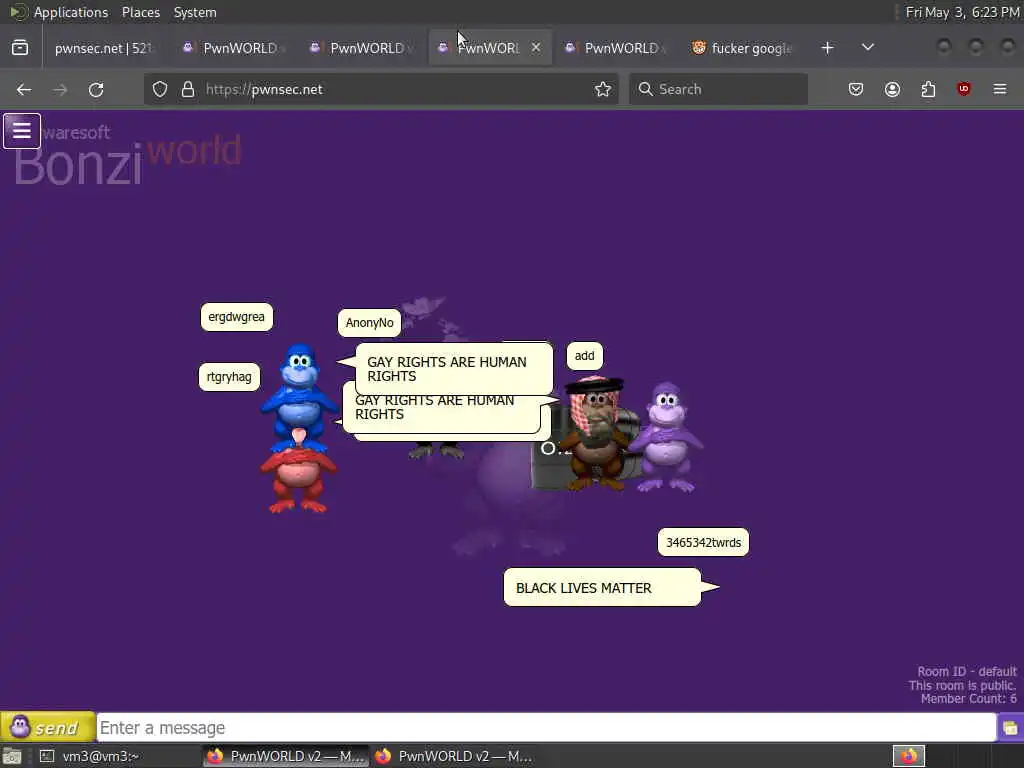Viewport: 1024px width, 768px height.
Task: Click the Bonzi wearing a keffiyeh
Action: [x=595, y=434]
